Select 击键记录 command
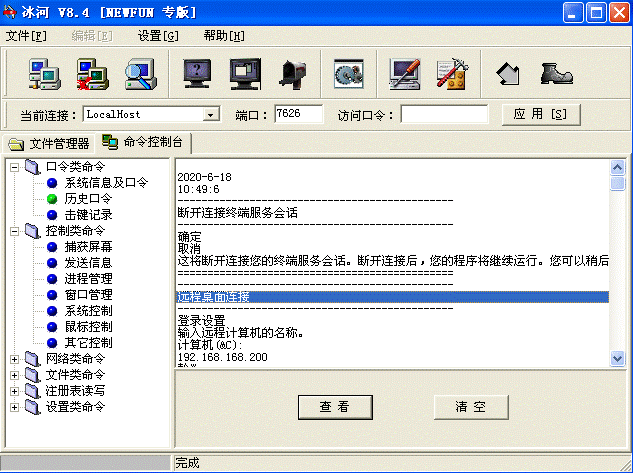The image size is (633, 473). click(88, 215)
